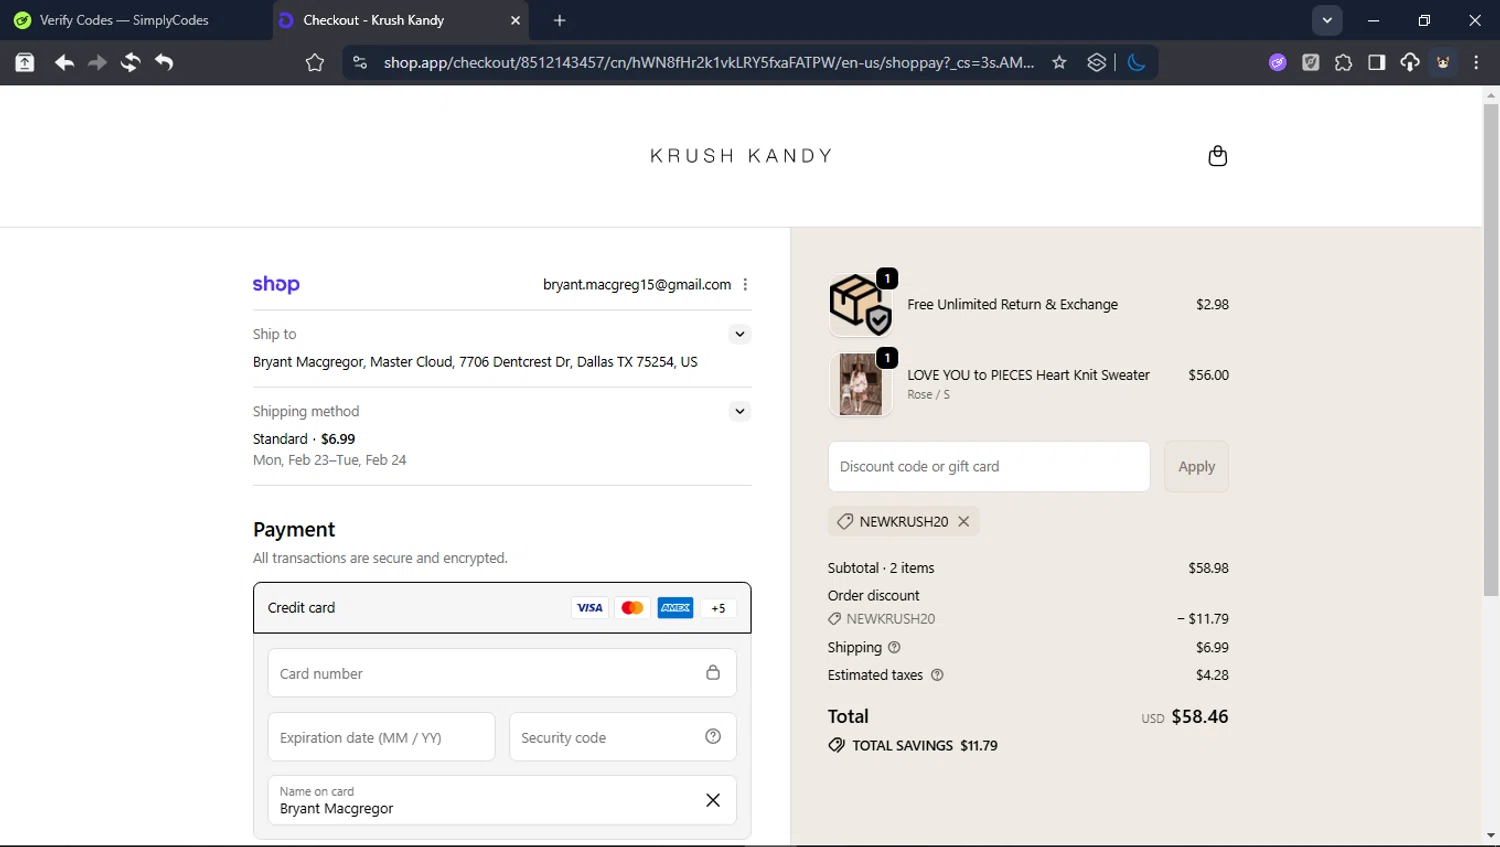Open the purple circular extension icon
The width and height of the screenshot is (1500, 847).
tap(1277, 62)
